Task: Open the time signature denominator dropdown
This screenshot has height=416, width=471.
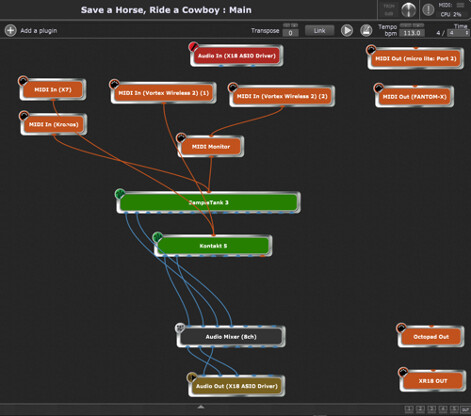Action: pos(458,33)
